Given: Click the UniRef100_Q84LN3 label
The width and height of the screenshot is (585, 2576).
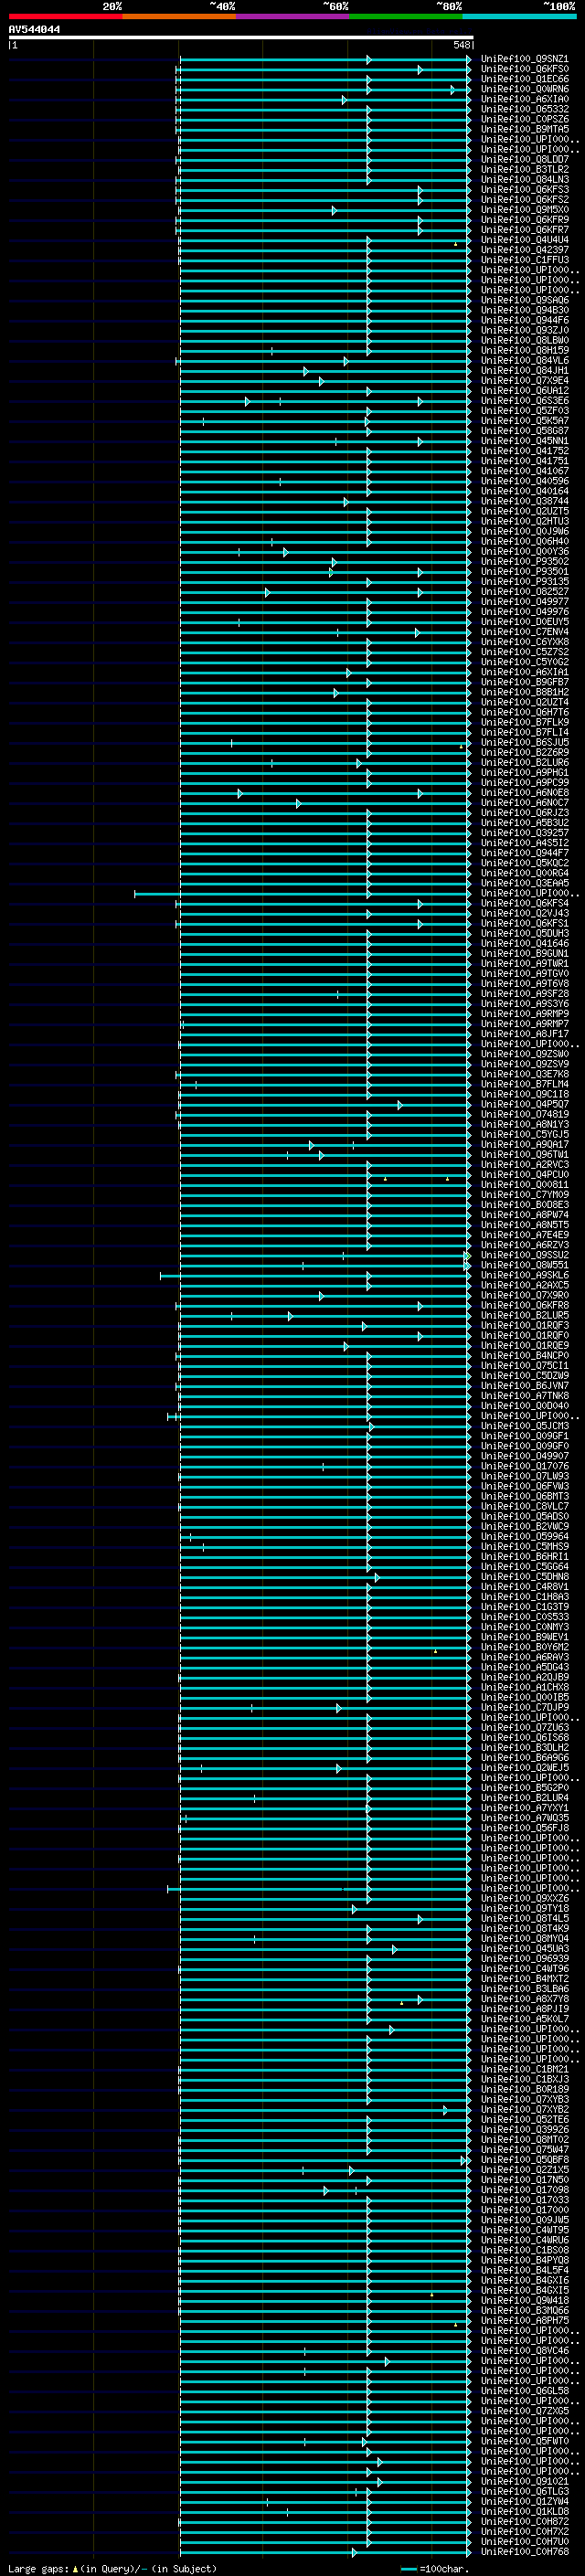Looking at the screenshot, I should [524, 180].
